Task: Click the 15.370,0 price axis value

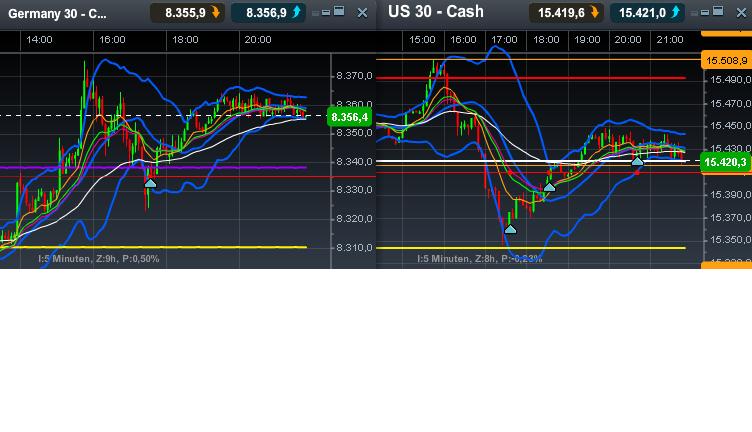Action: pyautogui.click(x=730, y=218)
